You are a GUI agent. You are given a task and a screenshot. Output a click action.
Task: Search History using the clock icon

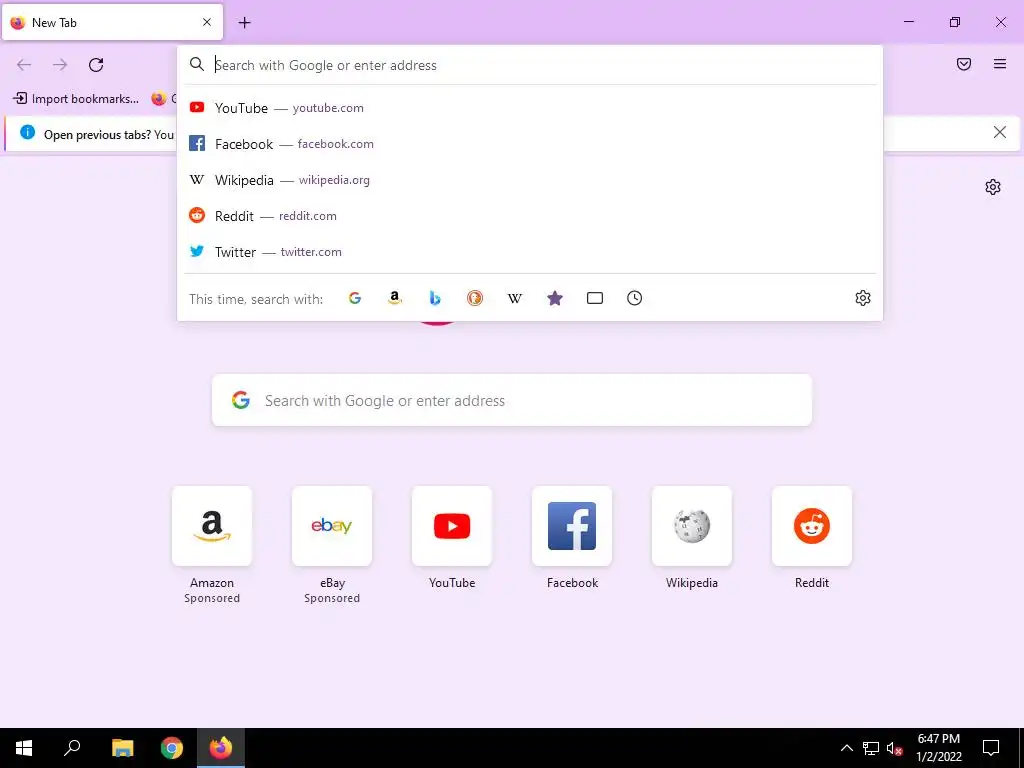point(634,298)
